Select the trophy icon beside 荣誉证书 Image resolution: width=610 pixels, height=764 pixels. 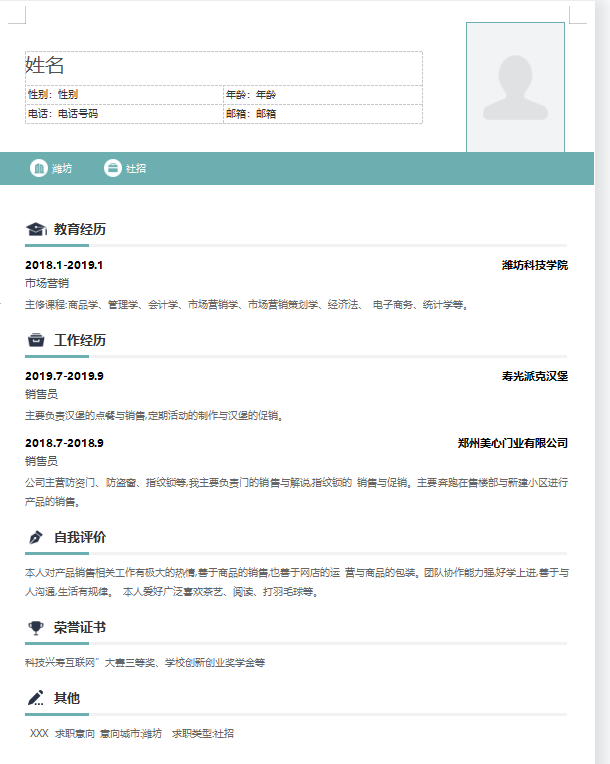pos(36,628)
